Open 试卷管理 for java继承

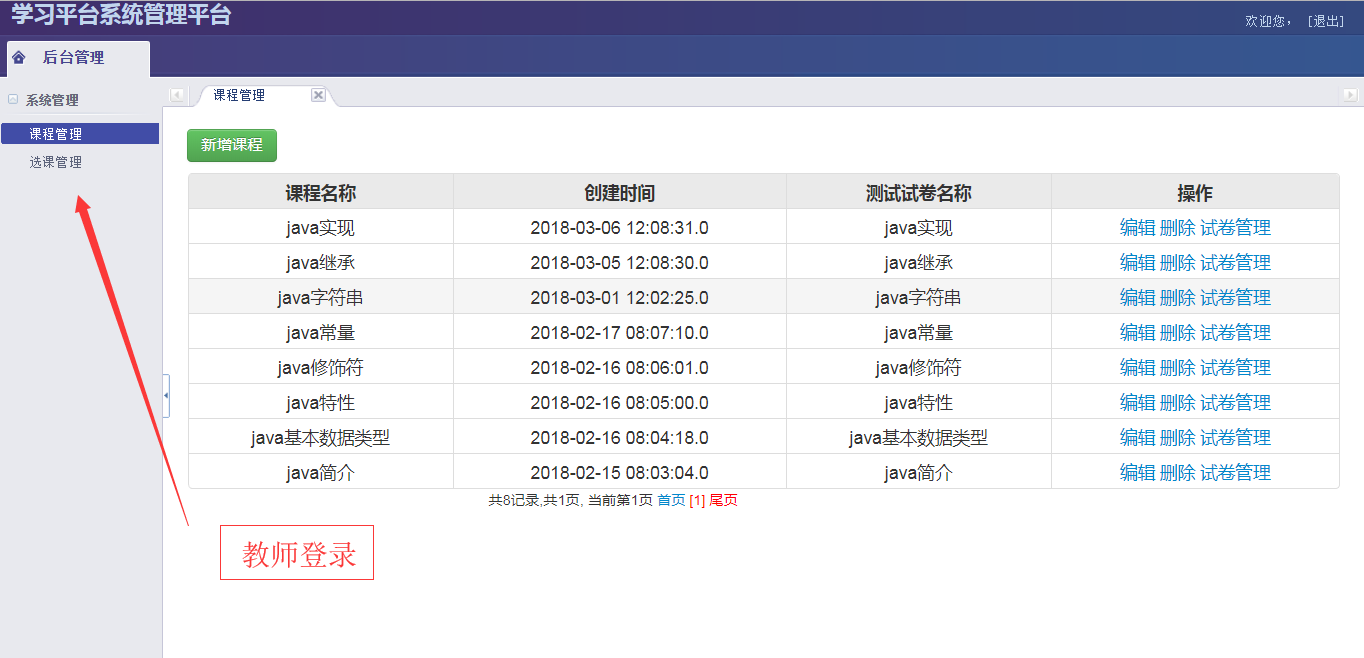click(x=1235, y=263)
